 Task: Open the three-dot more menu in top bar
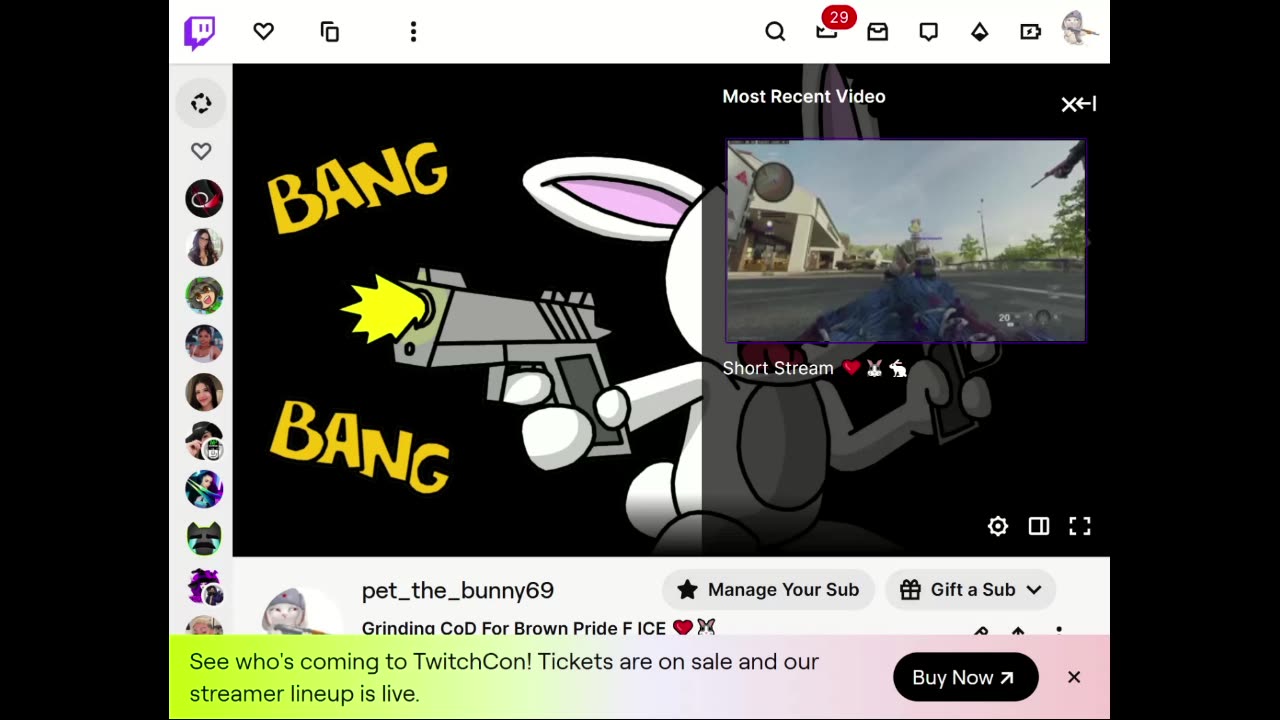413,32
